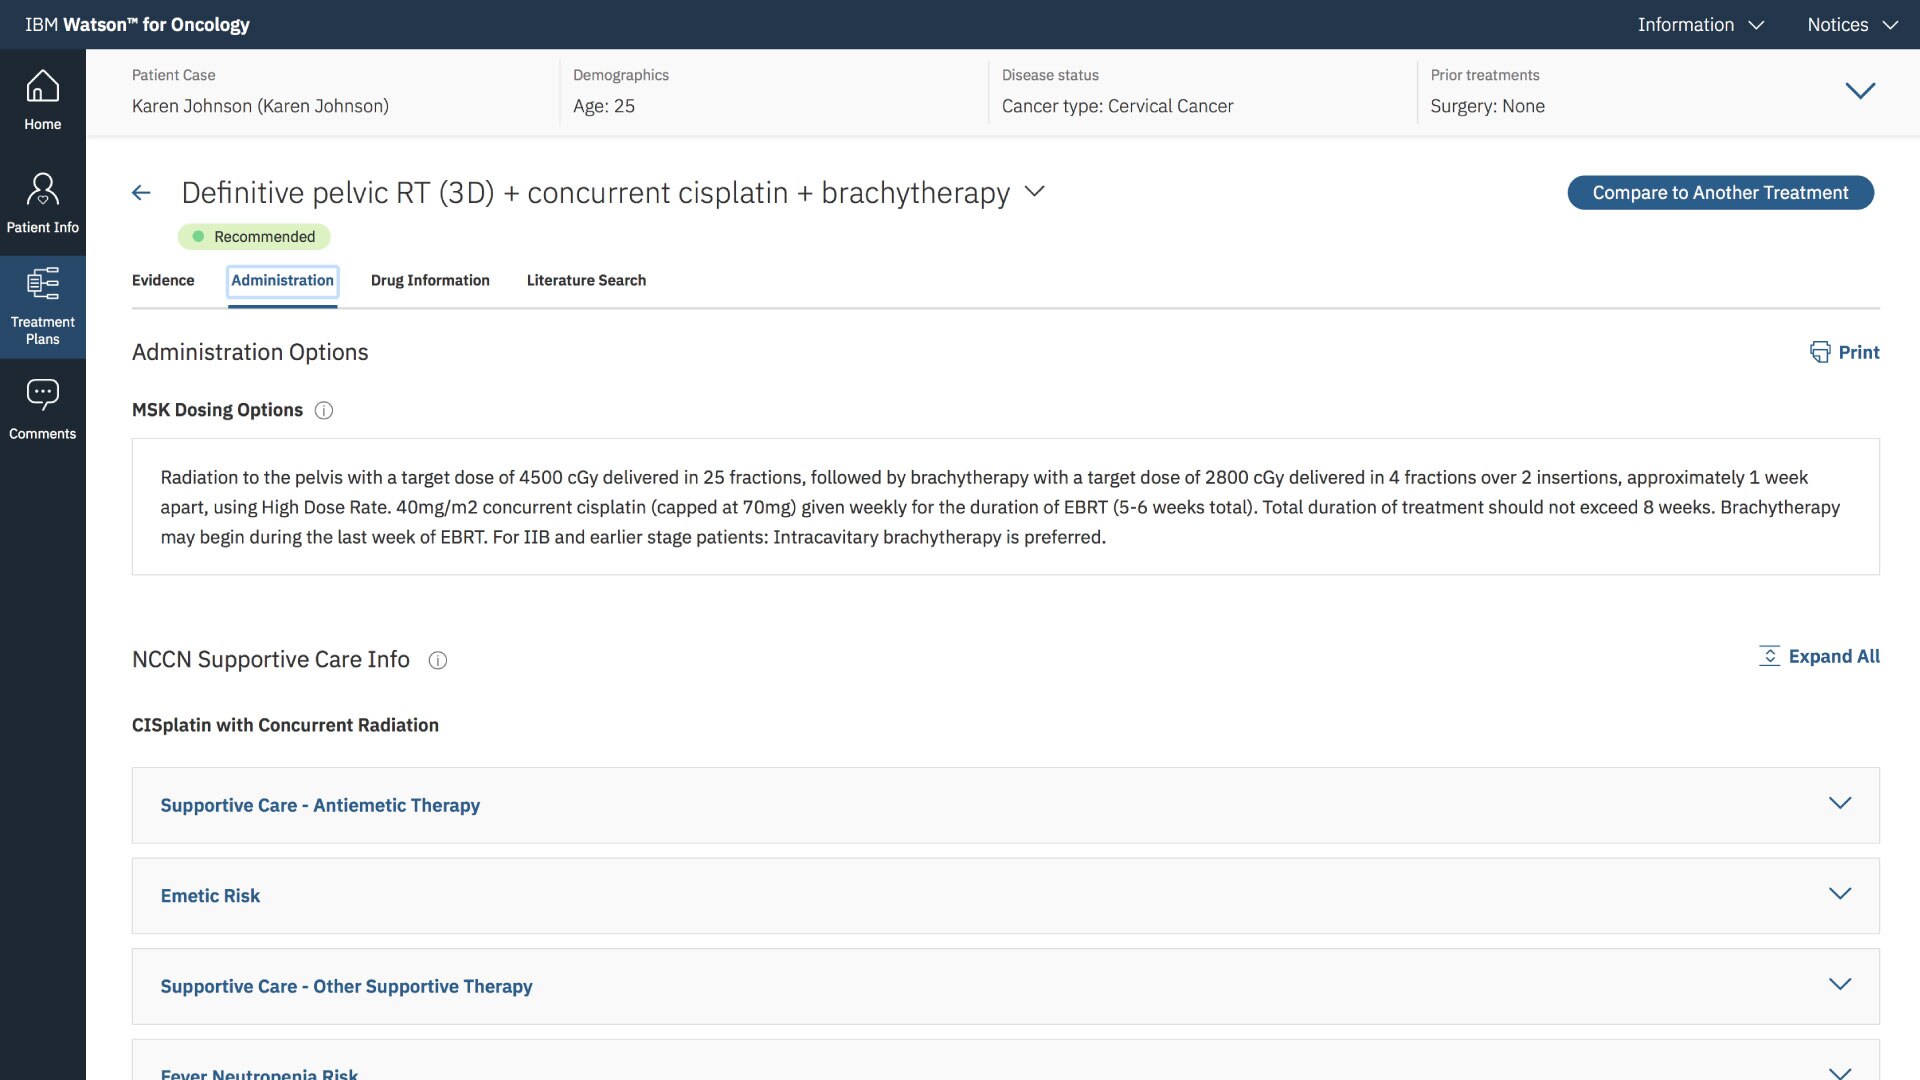Viewport: 1920px width, 1080px height.
Task: Open the Literature Search tab
Action: pos(586,281)
